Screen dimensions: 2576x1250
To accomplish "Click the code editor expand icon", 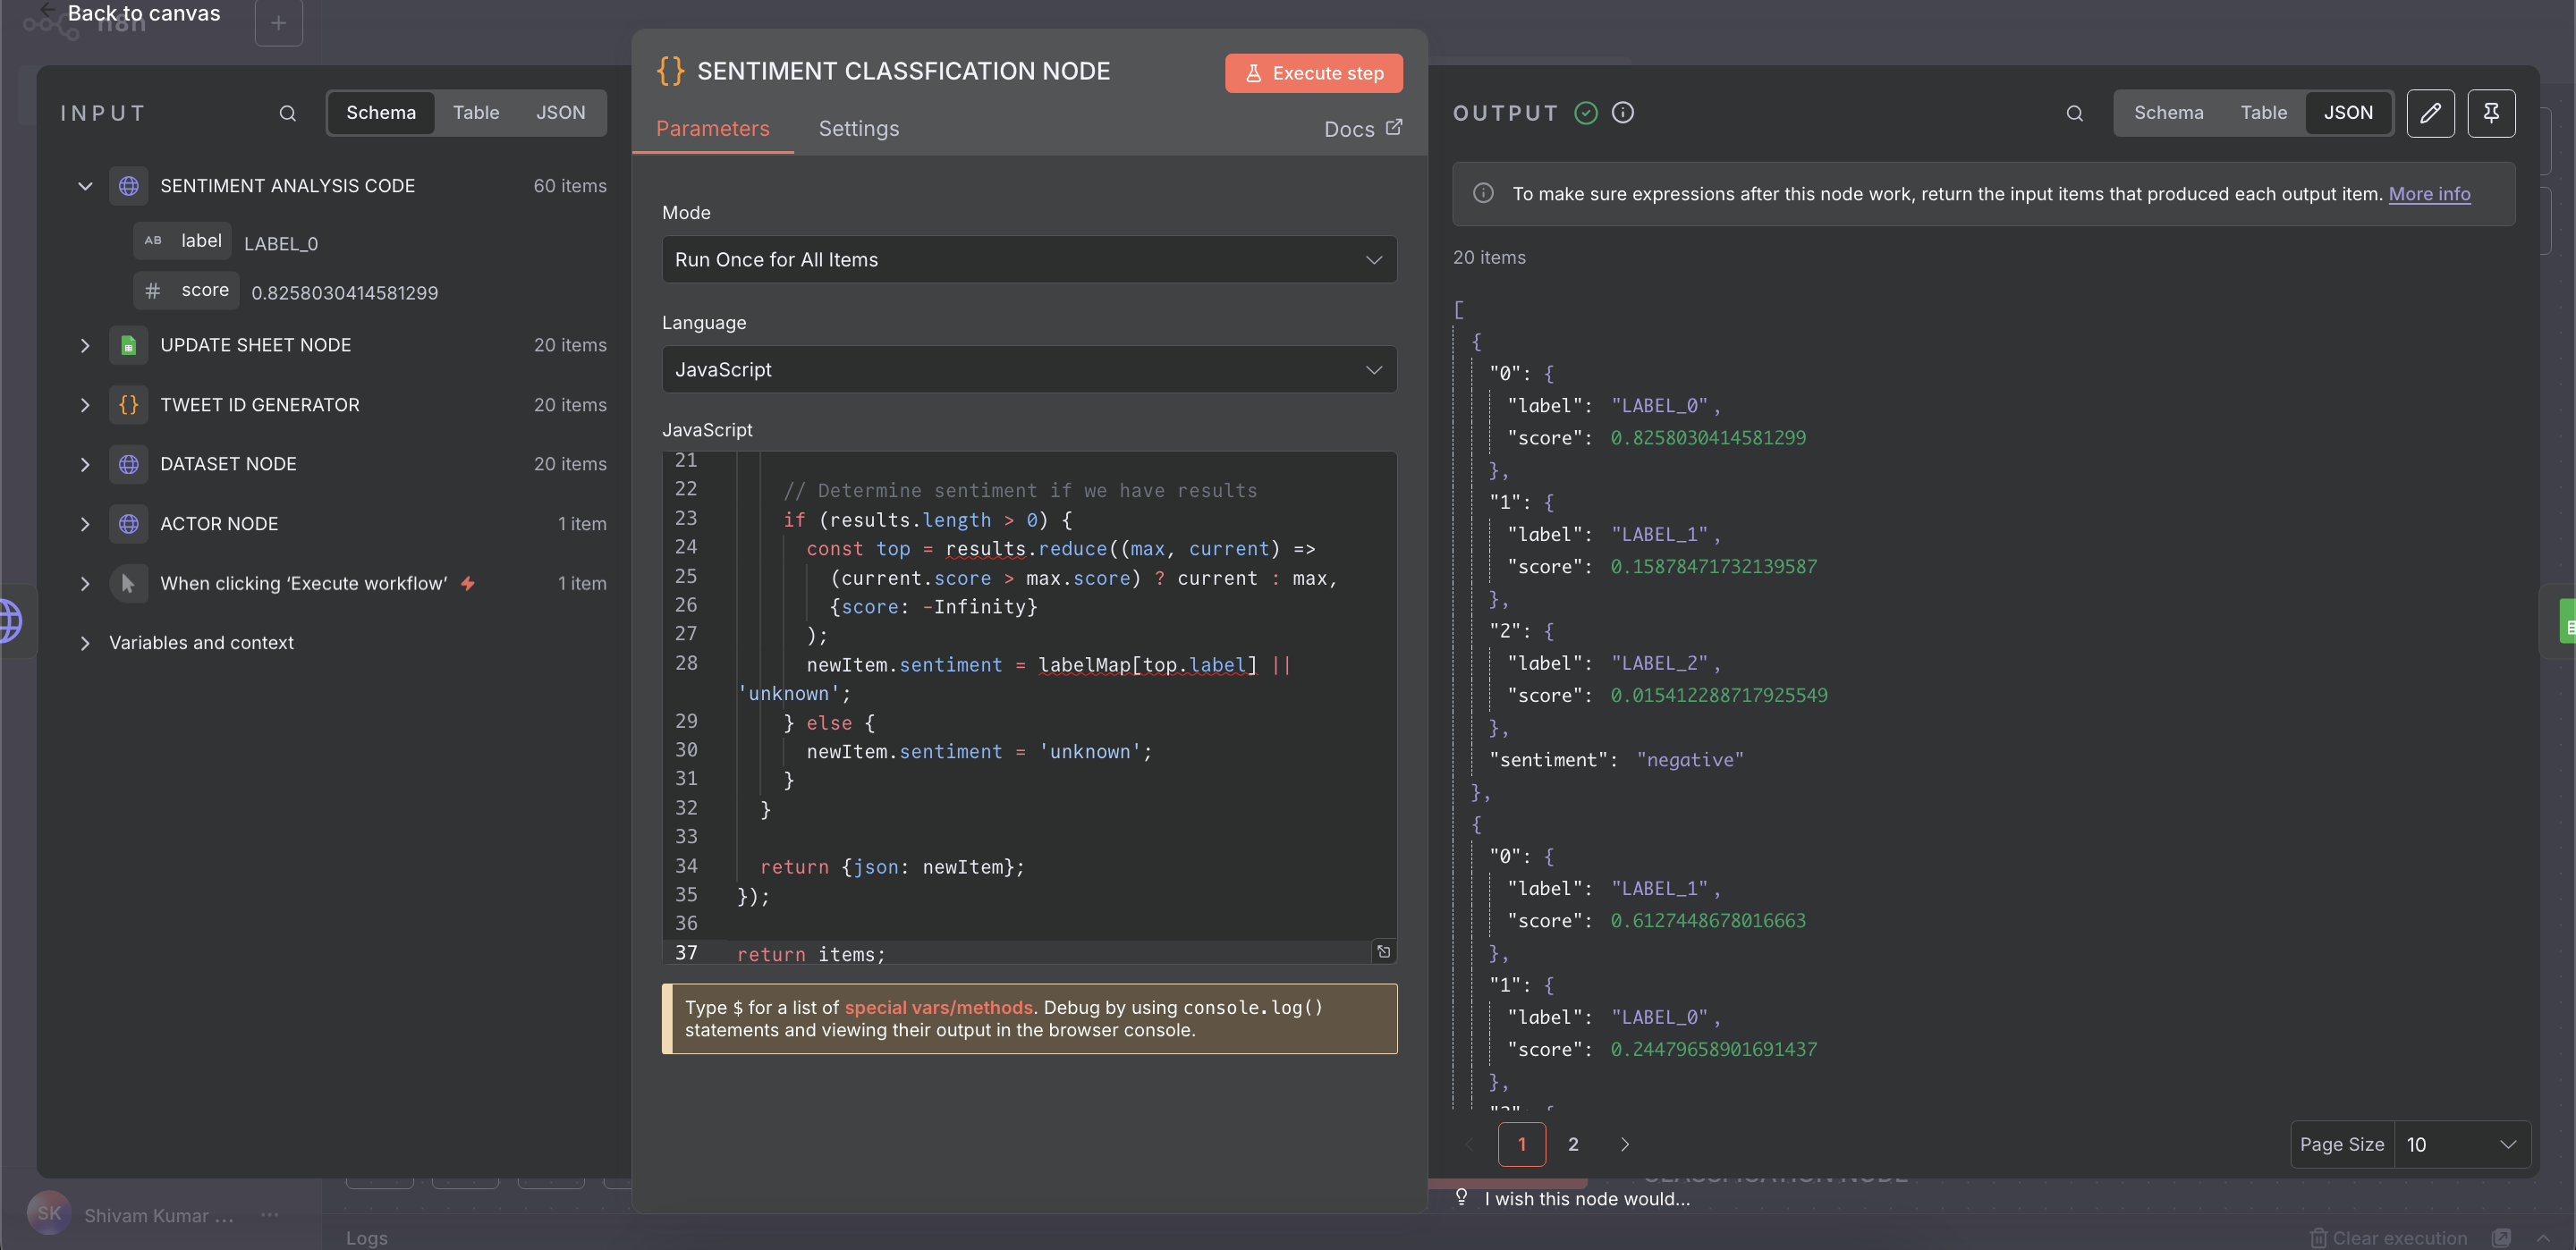I will tap(1383, 951).
